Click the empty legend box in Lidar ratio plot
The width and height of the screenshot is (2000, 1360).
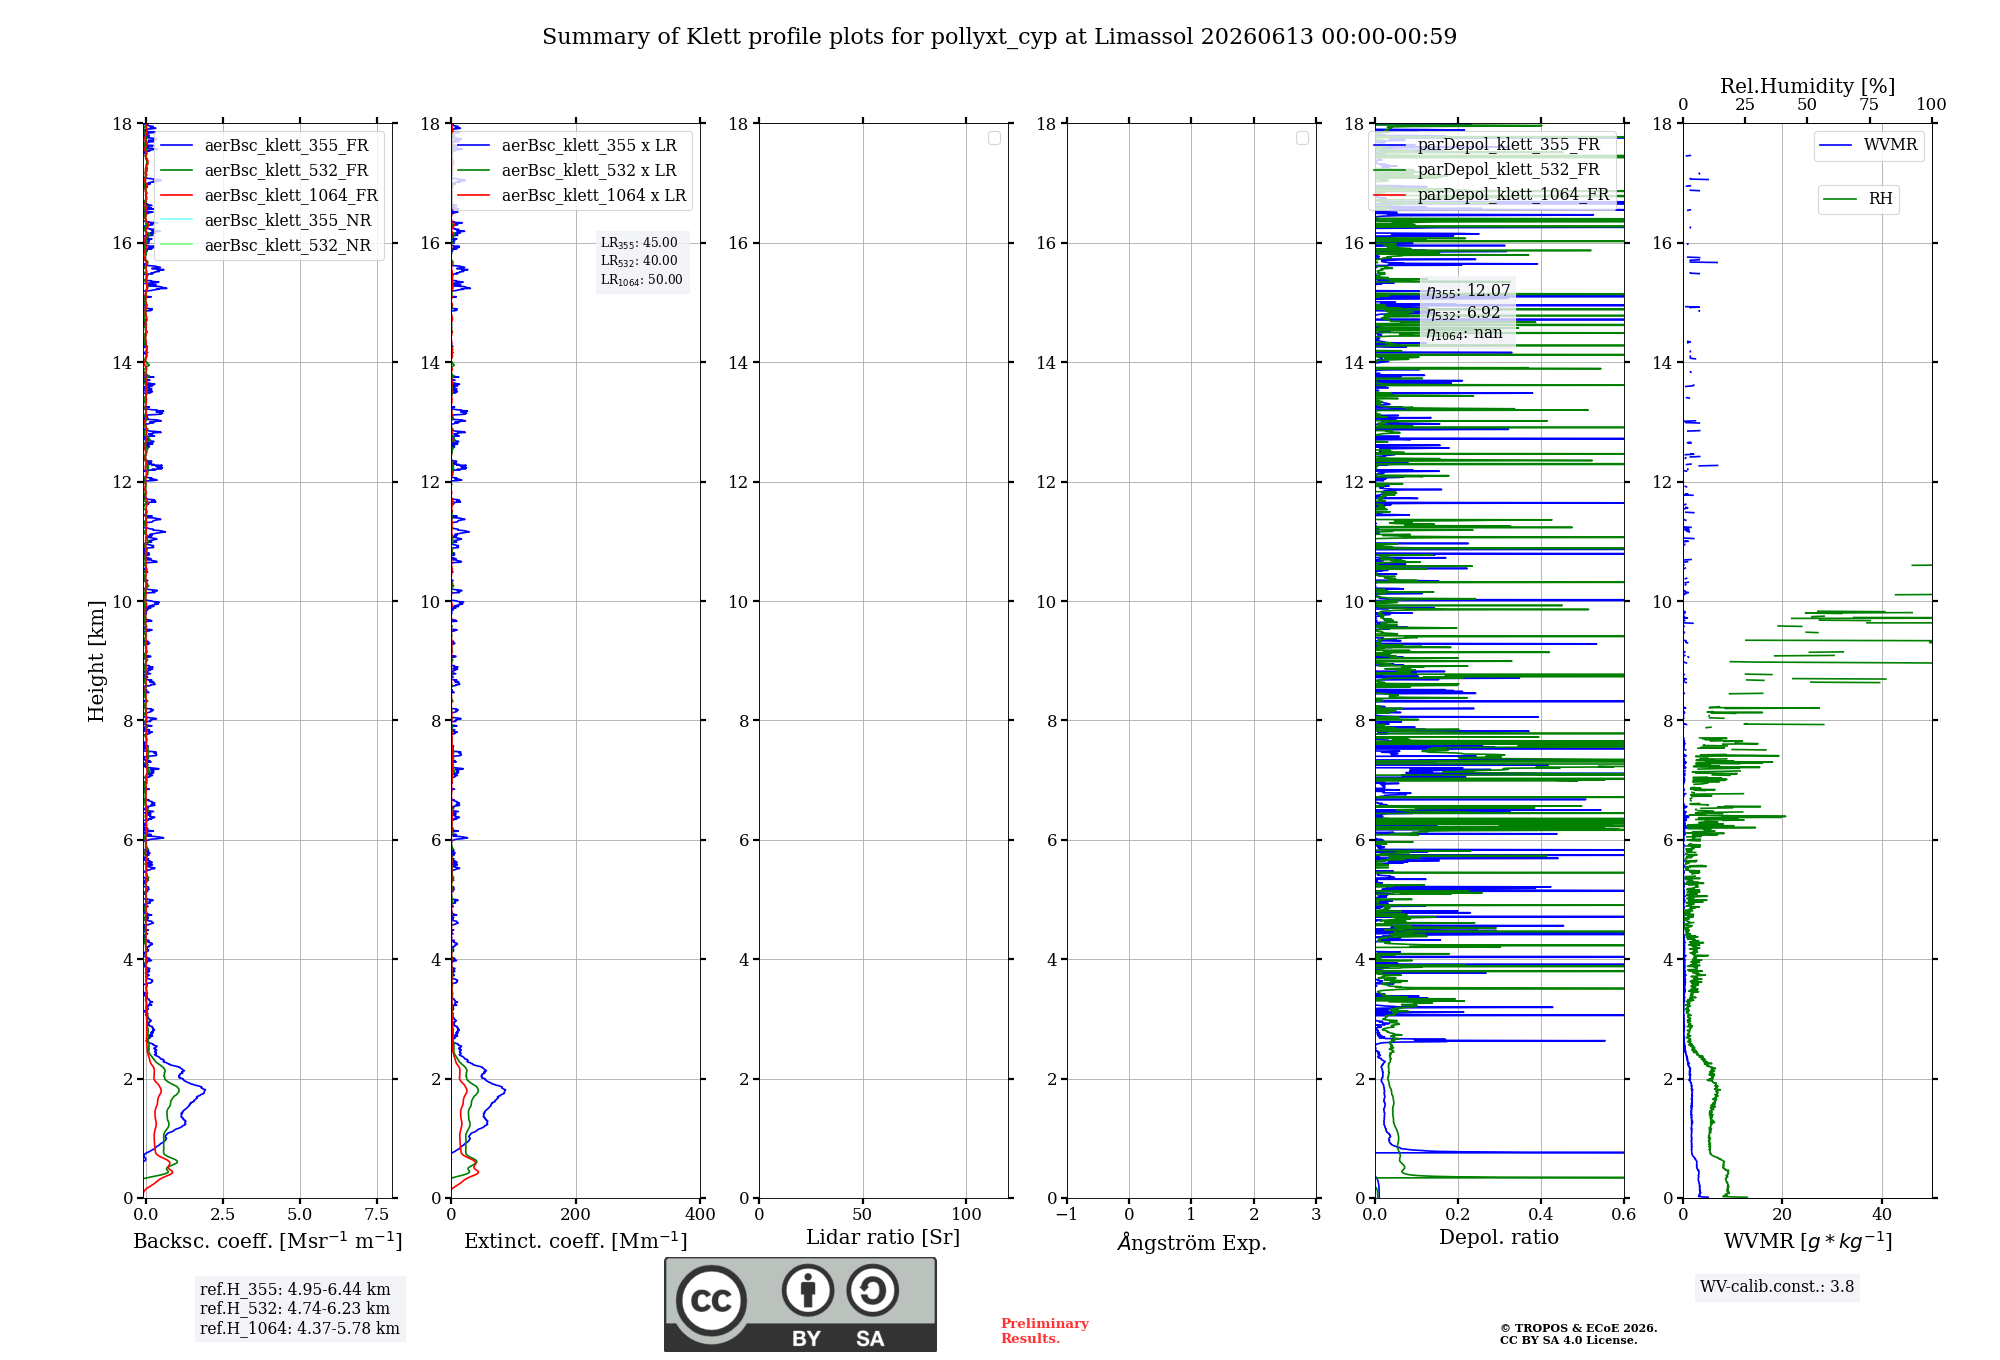994,138
